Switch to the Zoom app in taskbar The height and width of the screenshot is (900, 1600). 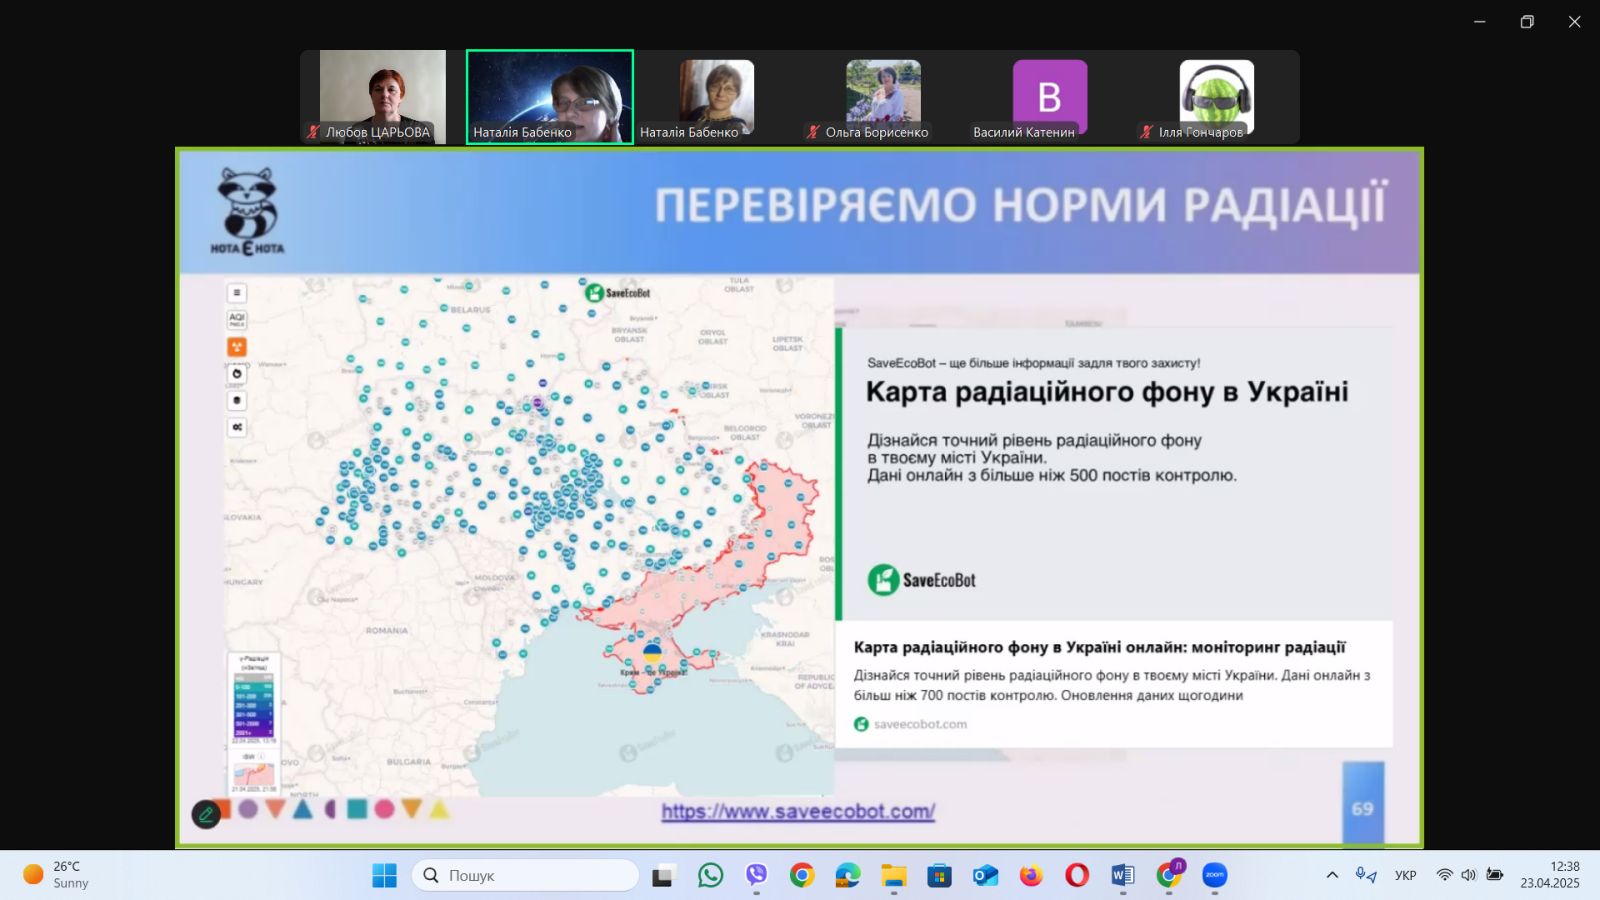click(1214, 875)
